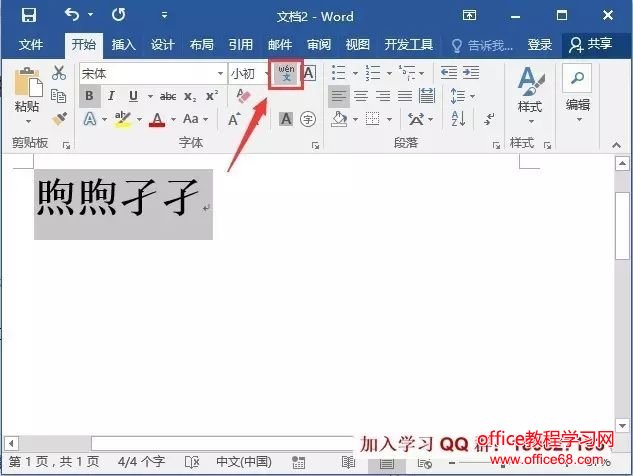Open Customize Quick Access Toolbar dropdown
This screenshot has height=476, width=633.
point(164,15)
